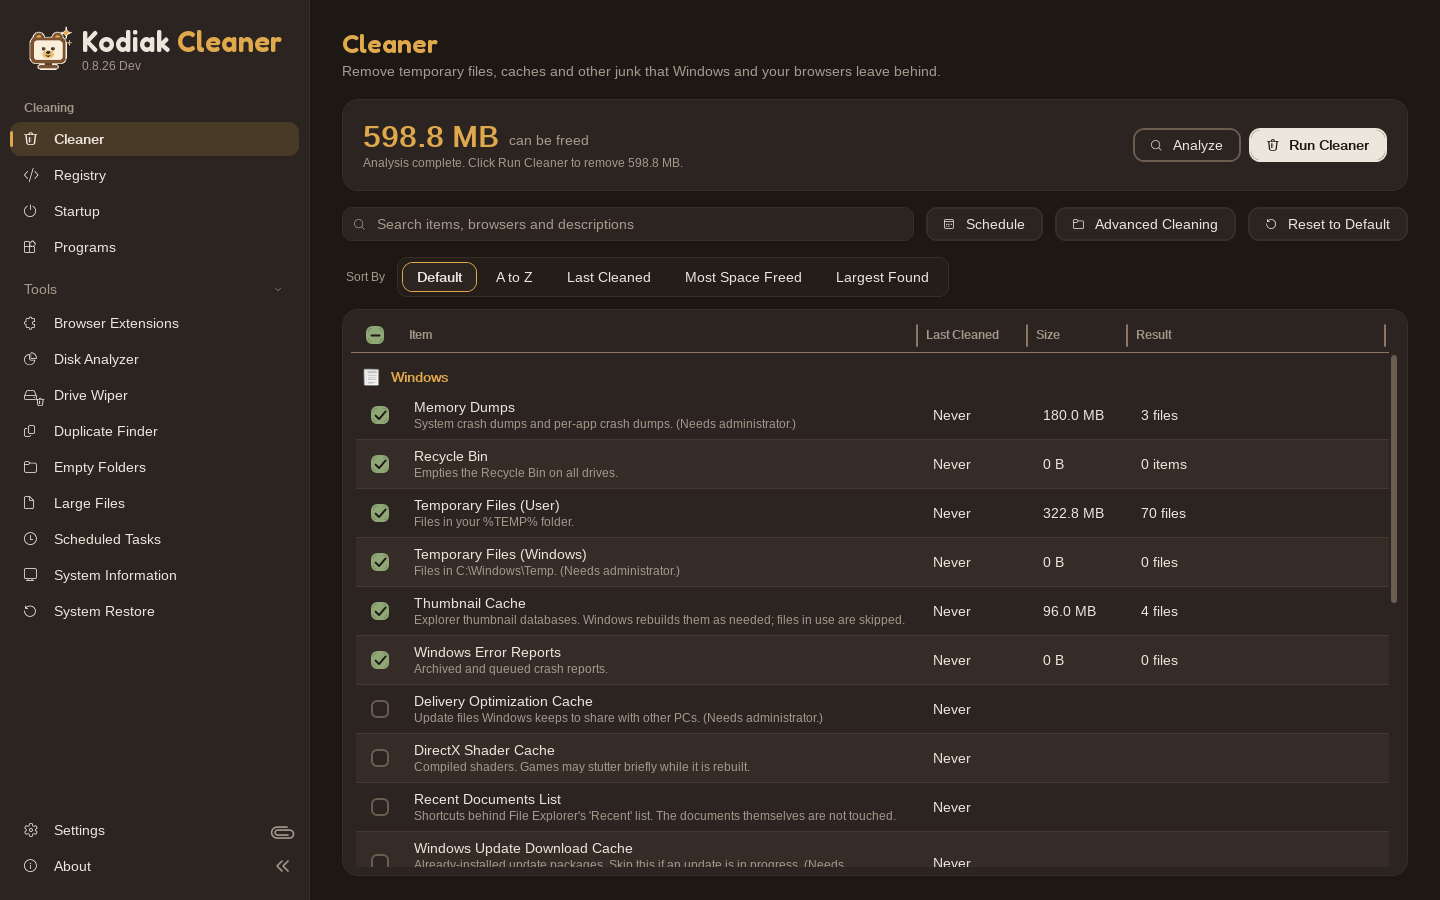The width and height of the screenshot is (1440, 900).
Task: Uncheck the Recycle Bin checkbox
Action: pyautogui.click(x=380, y=464)
